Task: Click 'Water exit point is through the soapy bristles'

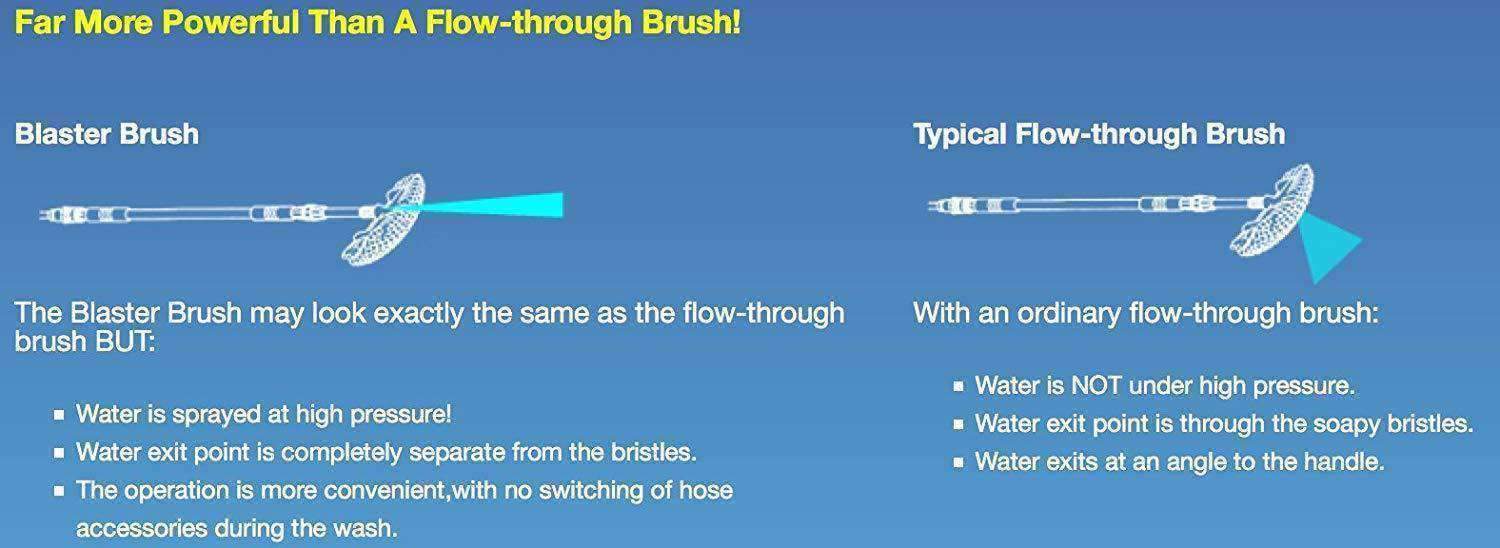Action: pyautogui.click(x=1224, y=423)
